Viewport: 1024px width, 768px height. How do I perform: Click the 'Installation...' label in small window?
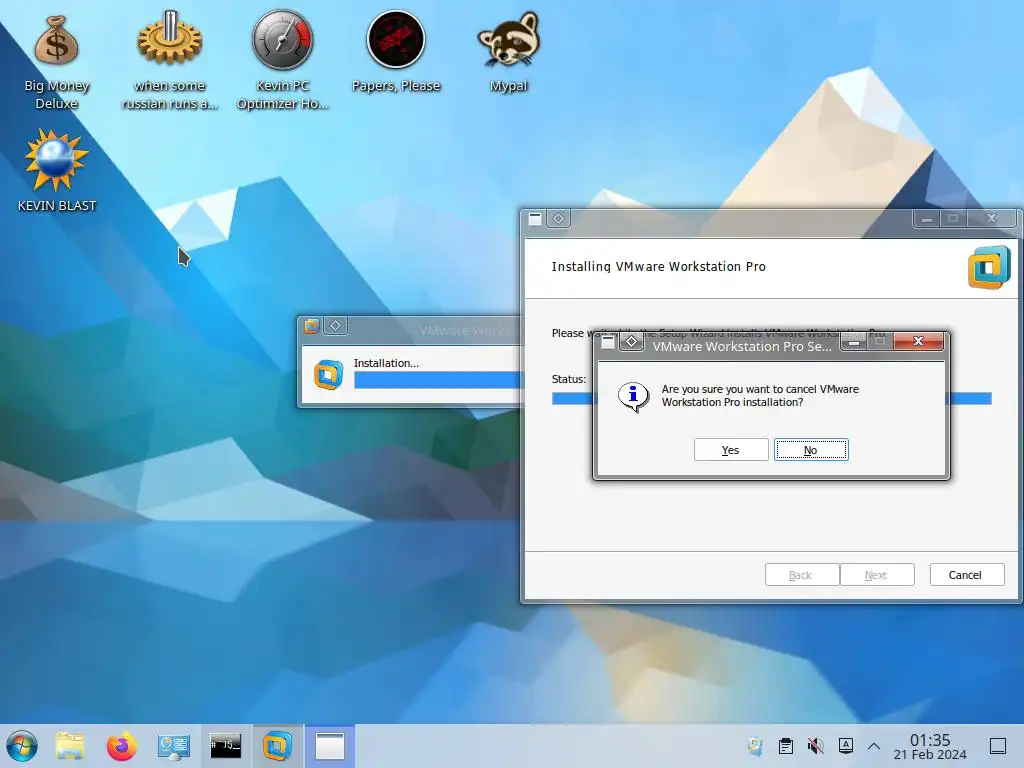point(386,363)
